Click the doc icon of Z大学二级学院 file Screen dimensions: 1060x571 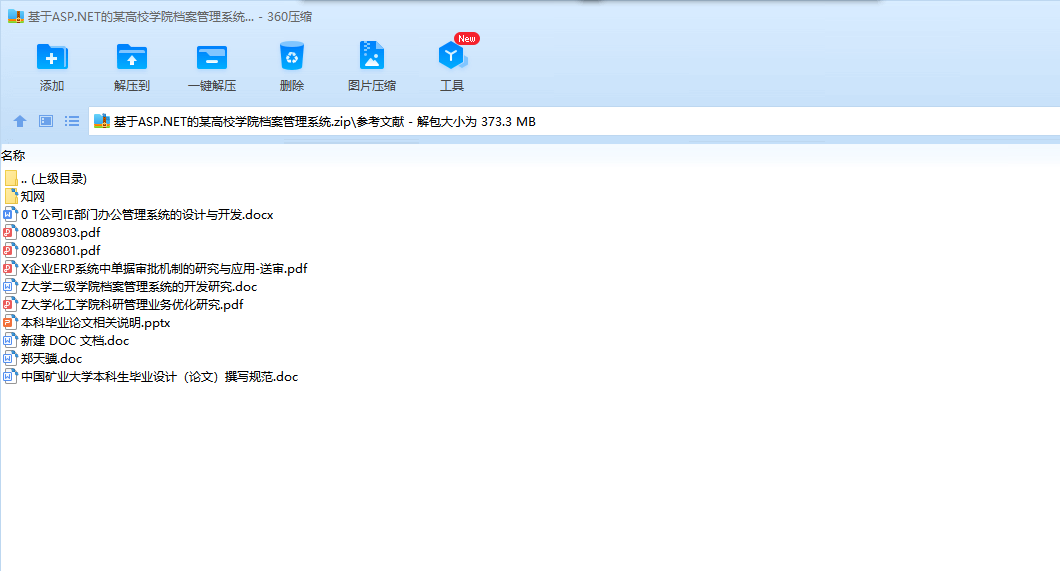tap(10, 287)
